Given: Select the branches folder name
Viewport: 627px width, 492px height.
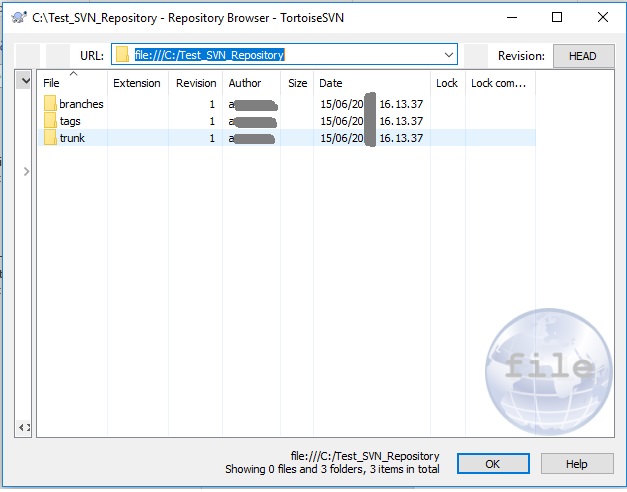Looking at the screenshot, I should click(81, 104).
